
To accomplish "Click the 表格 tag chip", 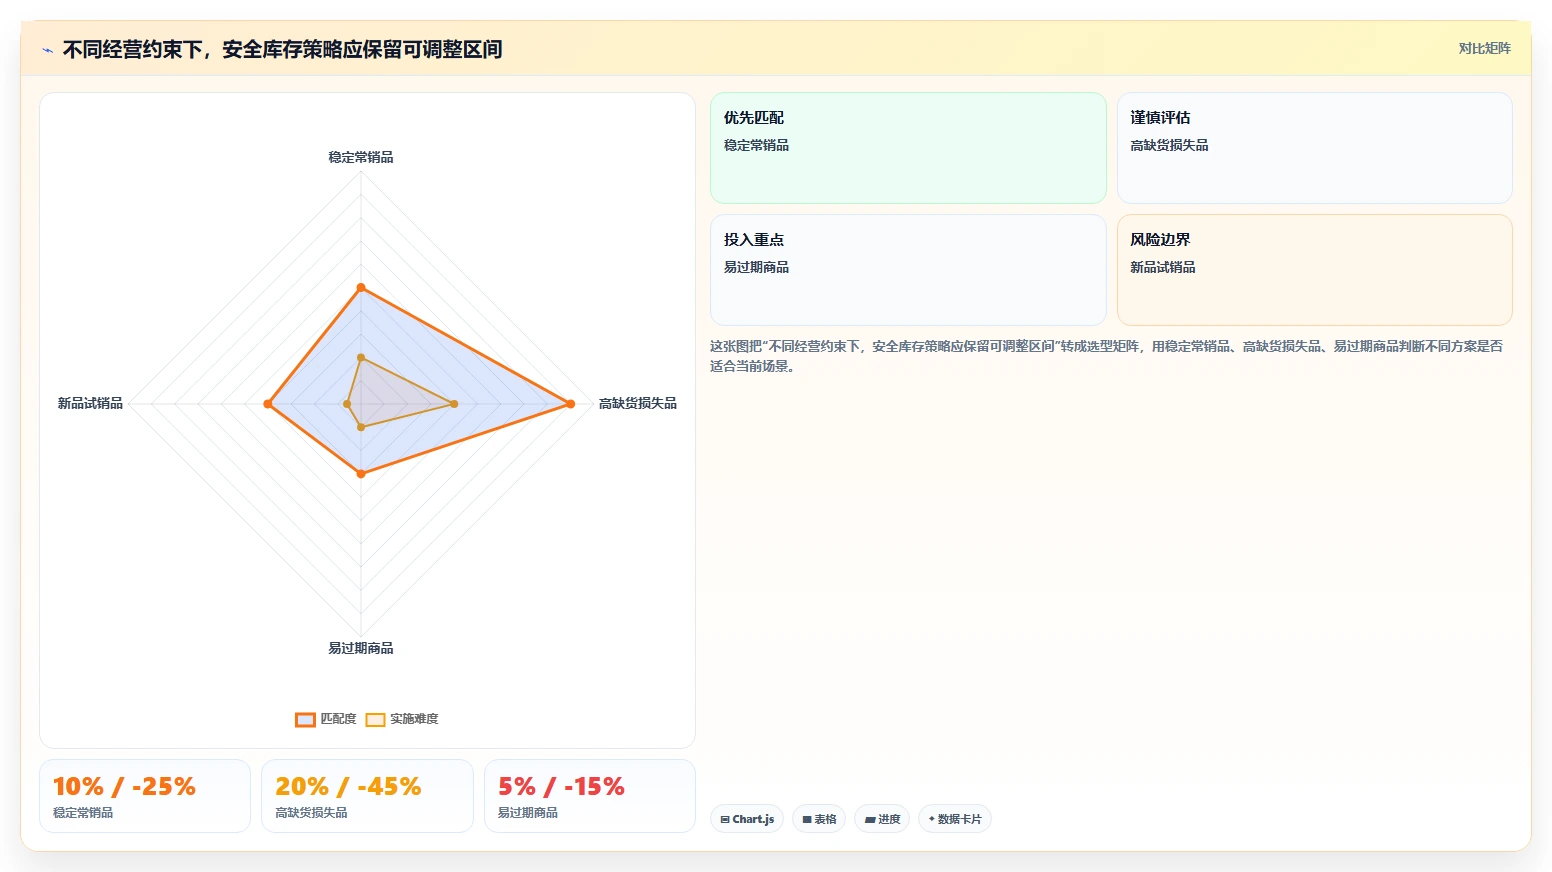I will click(819, 819).
